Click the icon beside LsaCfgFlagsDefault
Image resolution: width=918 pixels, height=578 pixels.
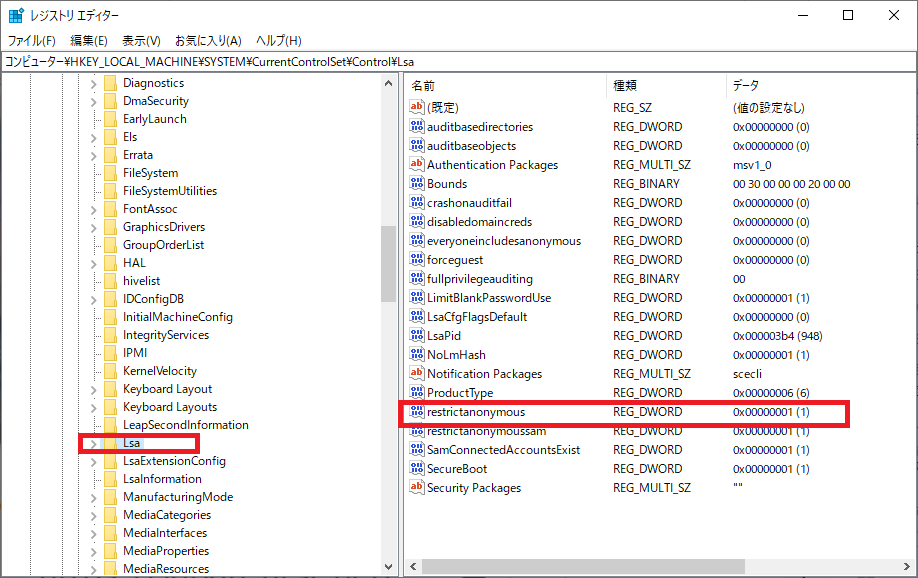[417, 317]
